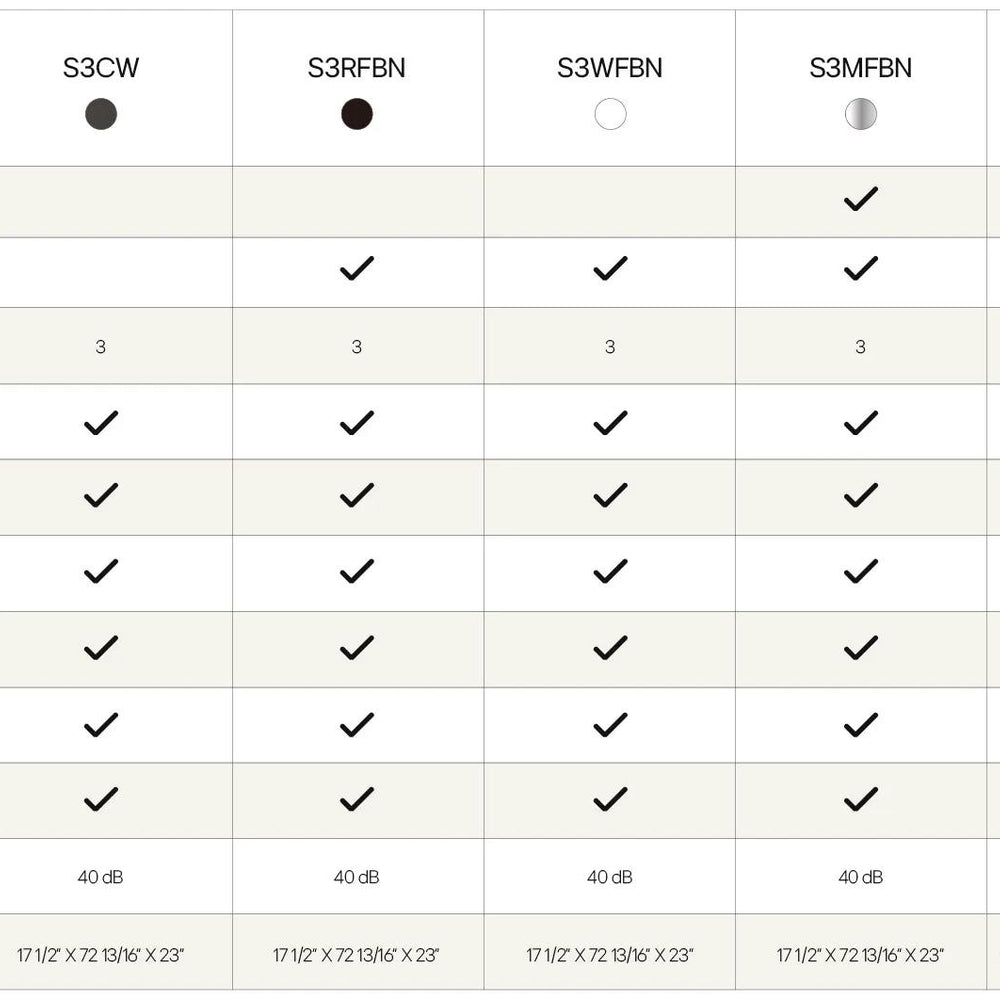Open the S3RFBN model heading
The image size is (1000, 1000).
357,69
